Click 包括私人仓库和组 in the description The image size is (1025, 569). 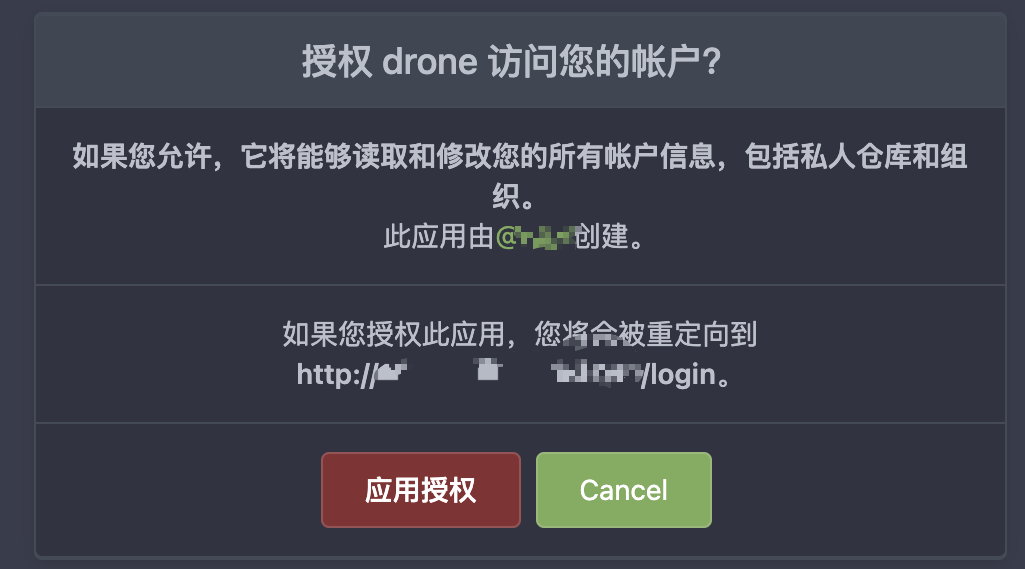pyautogui.click(x=856, y=157)
